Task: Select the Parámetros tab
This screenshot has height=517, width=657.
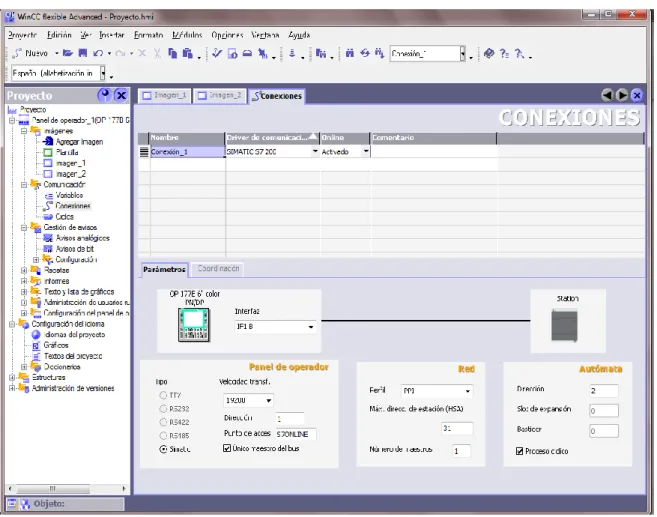Action: click(164, 269)
